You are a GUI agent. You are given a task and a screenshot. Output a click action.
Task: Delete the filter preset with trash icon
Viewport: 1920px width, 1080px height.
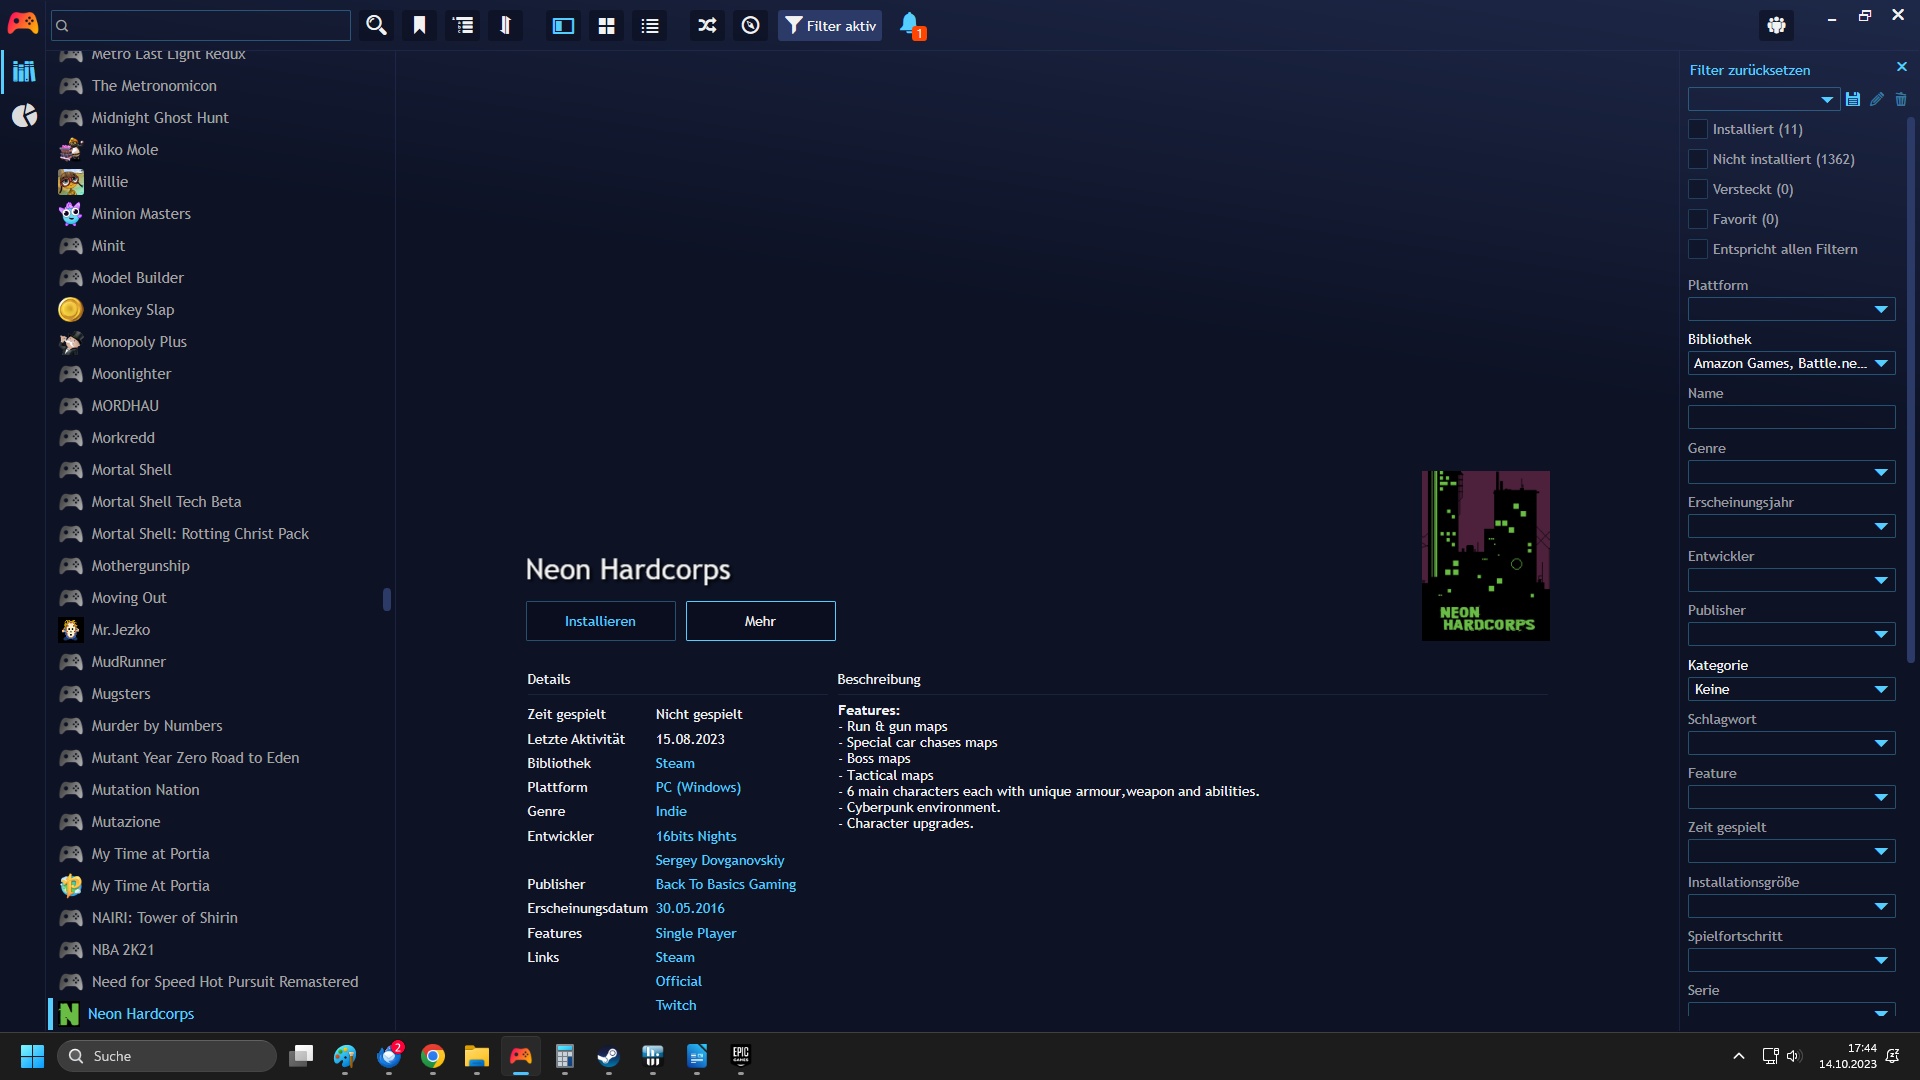1901,99
